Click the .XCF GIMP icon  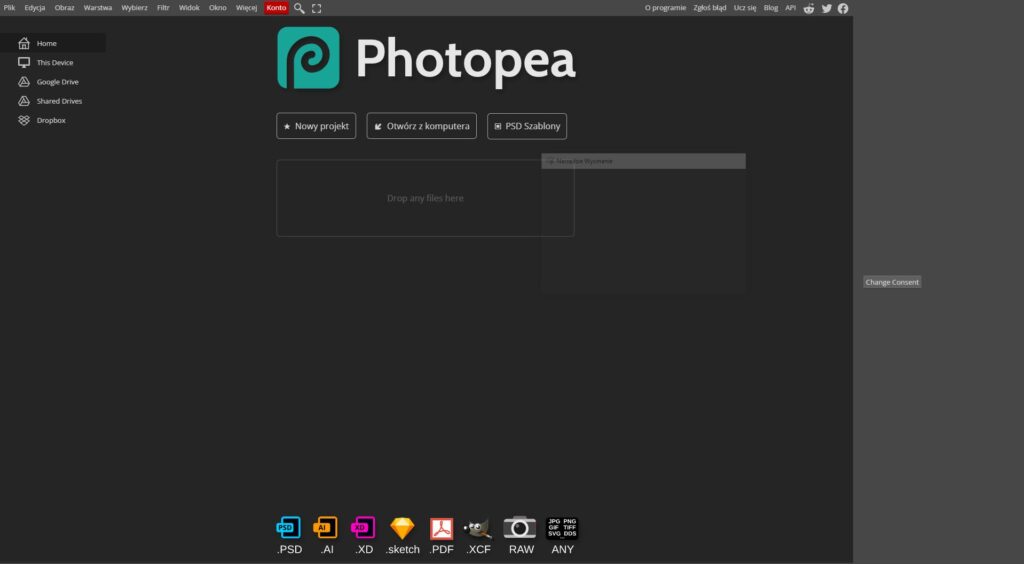tap(478, 528)
